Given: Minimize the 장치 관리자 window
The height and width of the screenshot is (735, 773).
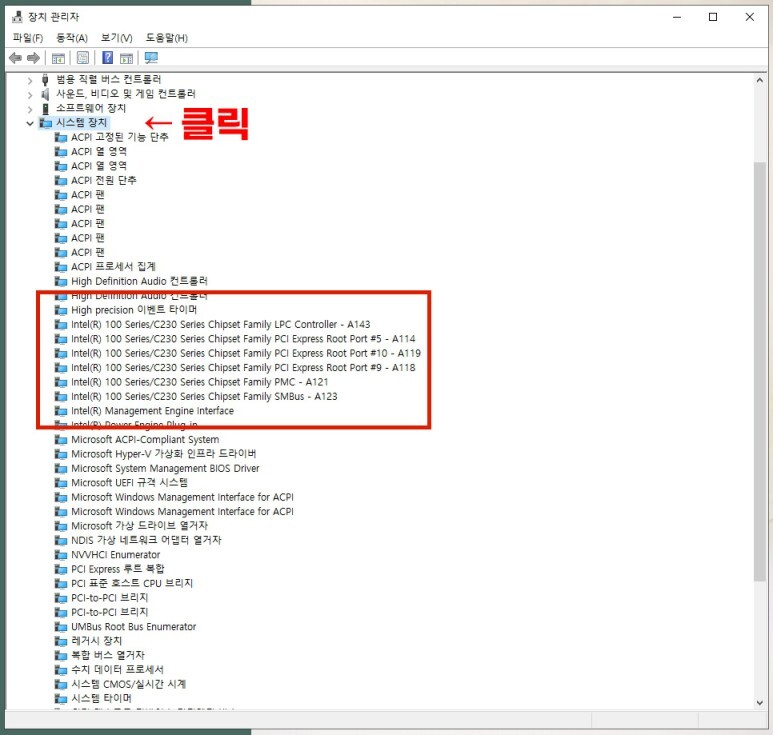Looking at the screenshot, I should point(677,17).
